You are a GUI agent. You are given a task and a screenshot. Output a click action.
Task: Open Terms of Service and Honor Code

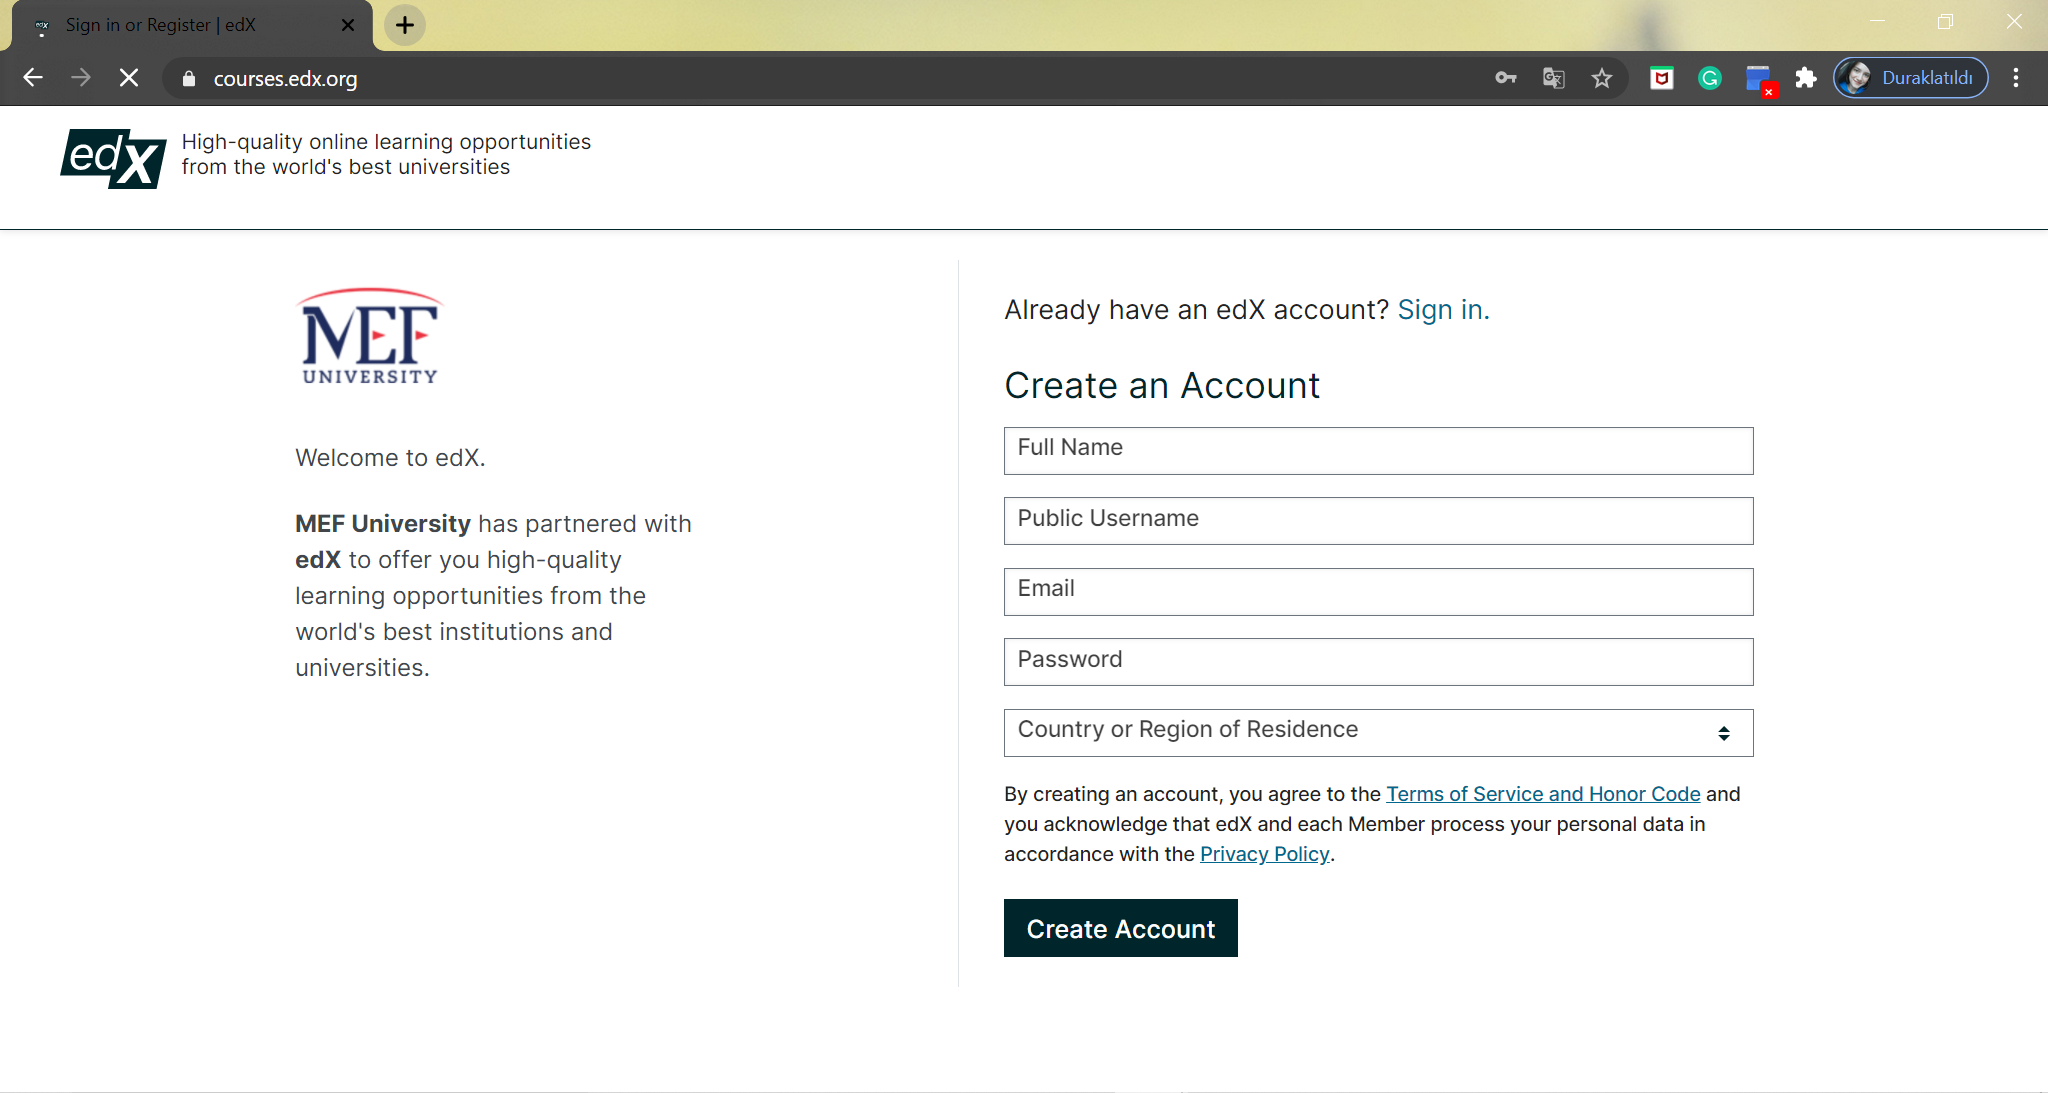tap(1543, 794)
